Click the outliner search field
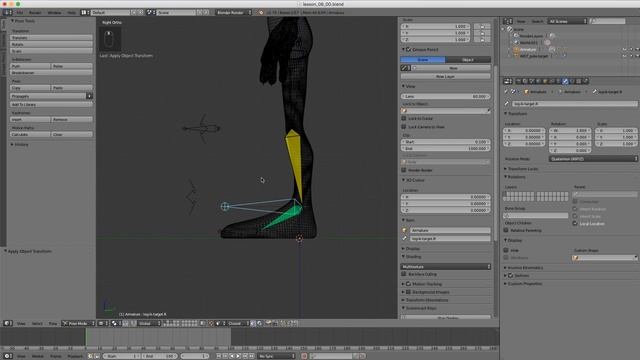The height and width of the screenshot is (360, 640). (607, 21)
